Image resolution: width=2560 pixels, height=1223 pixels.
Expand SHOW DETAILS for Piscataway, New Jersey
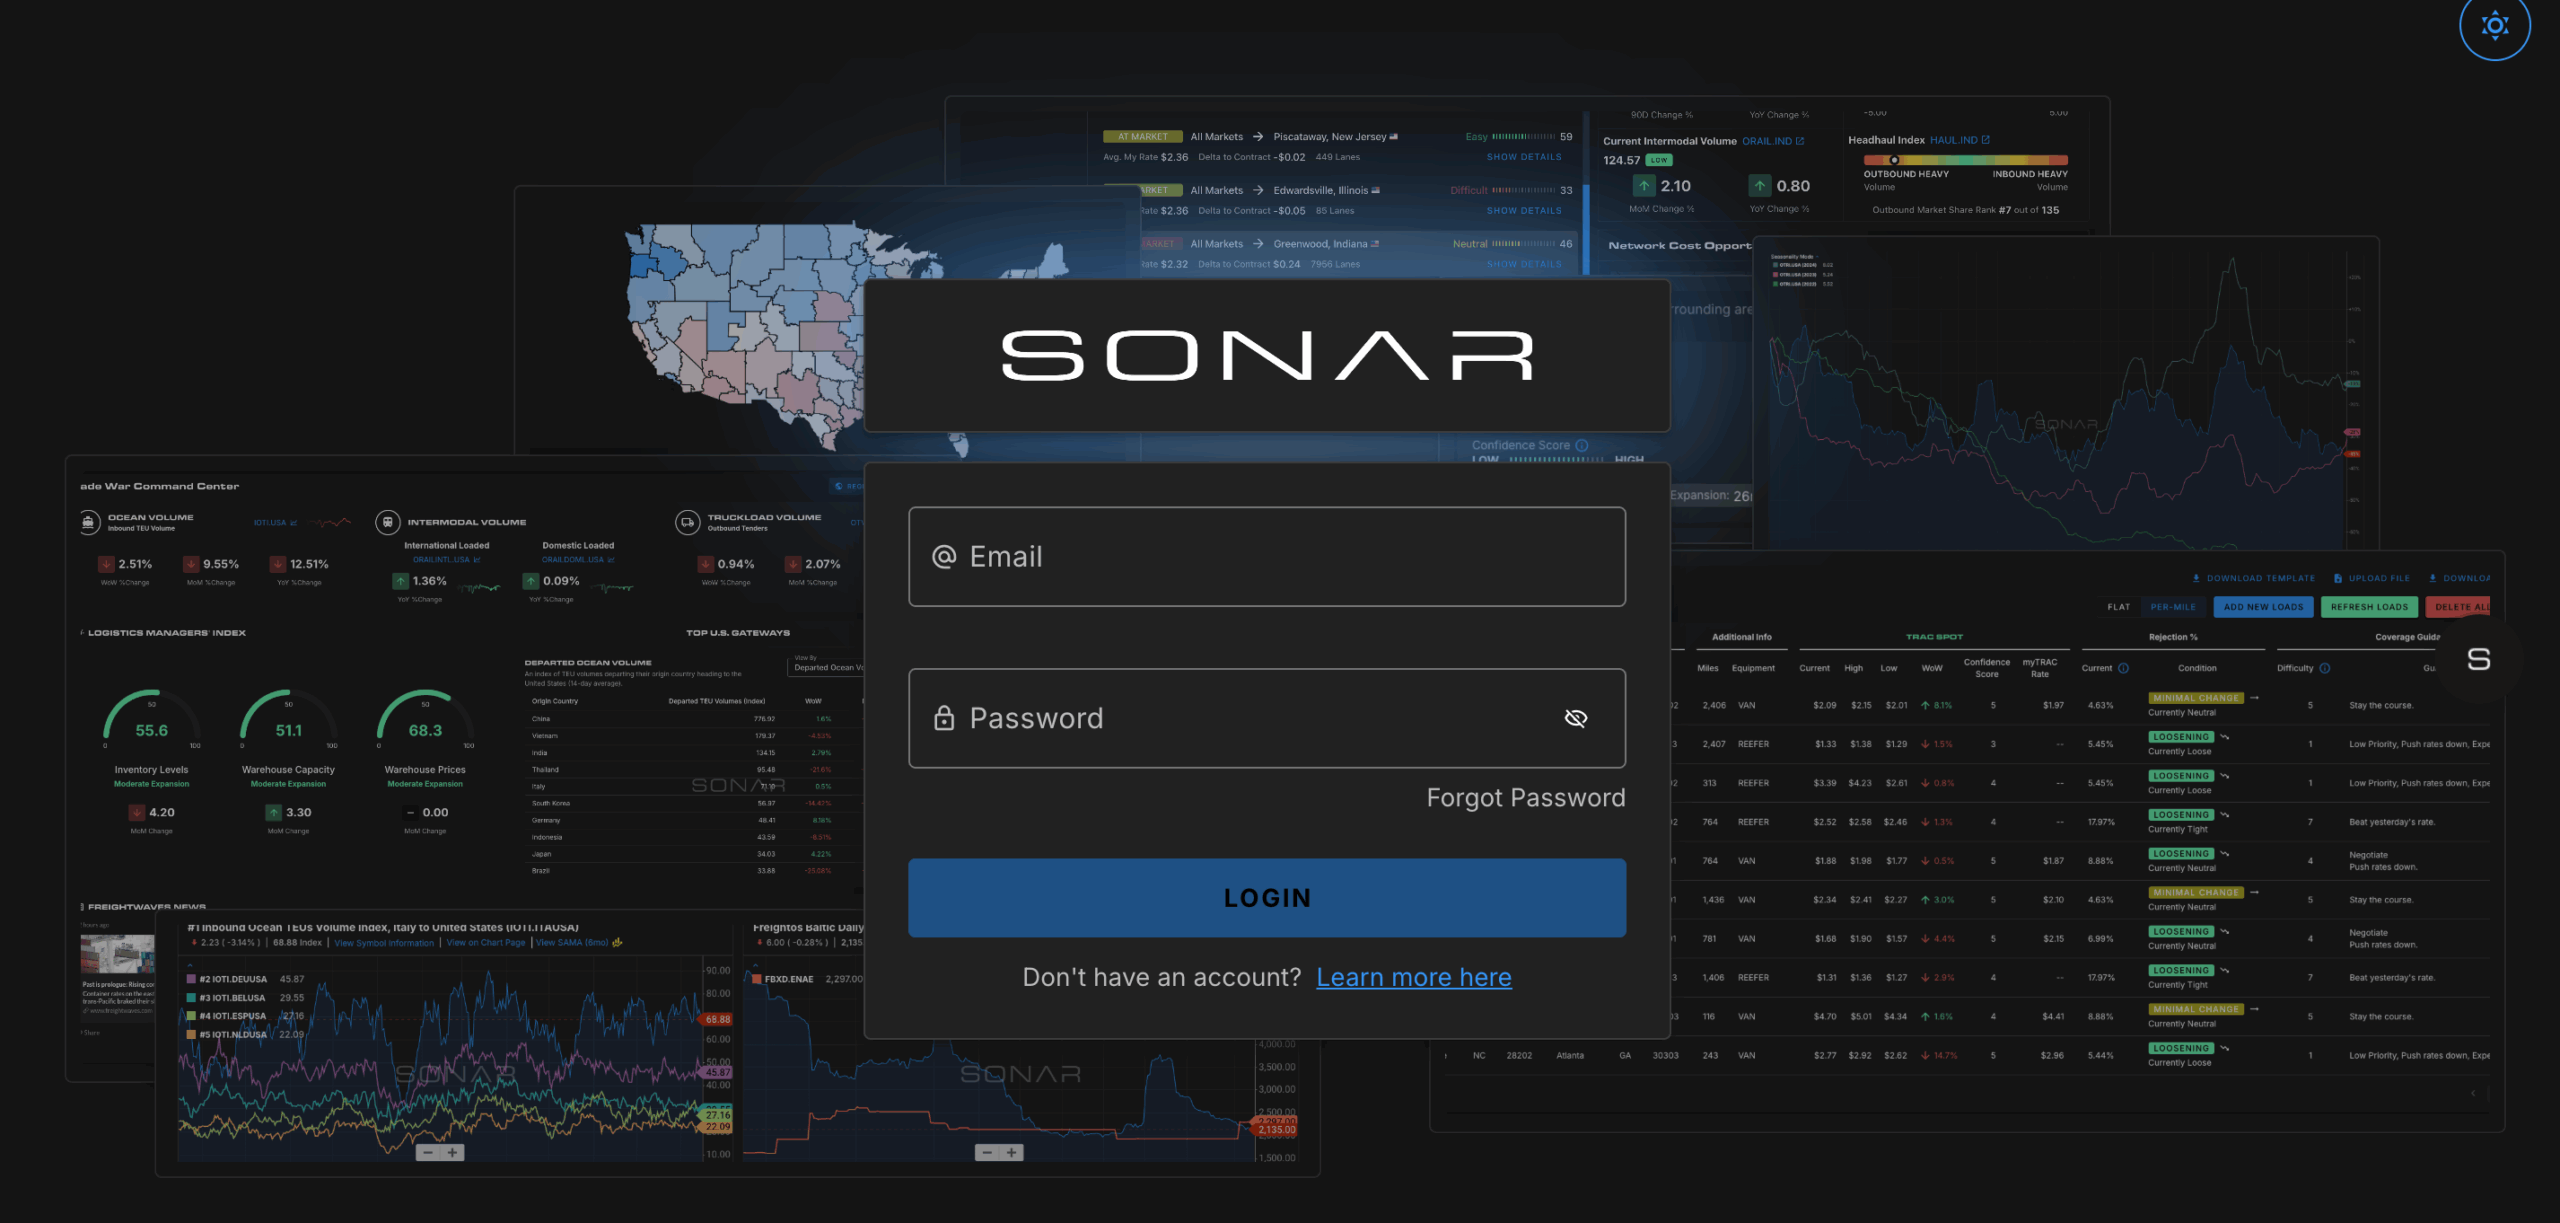point(1523,157)
